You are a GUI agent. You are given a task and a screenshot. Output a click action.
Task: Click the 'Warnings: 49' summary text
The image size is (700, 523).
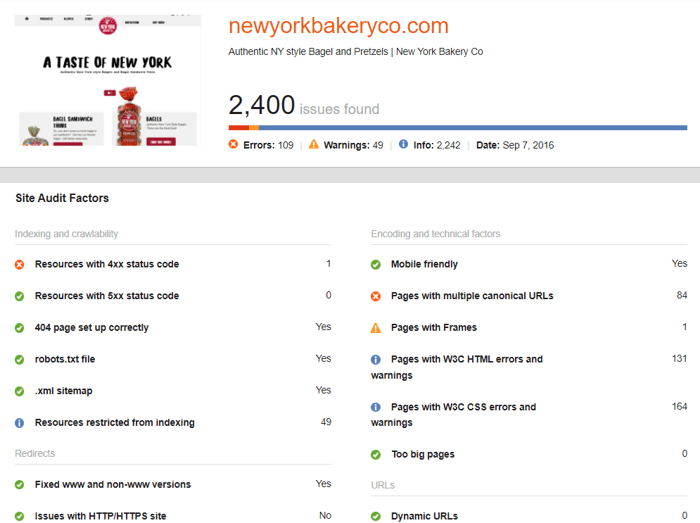pos(354,145)
